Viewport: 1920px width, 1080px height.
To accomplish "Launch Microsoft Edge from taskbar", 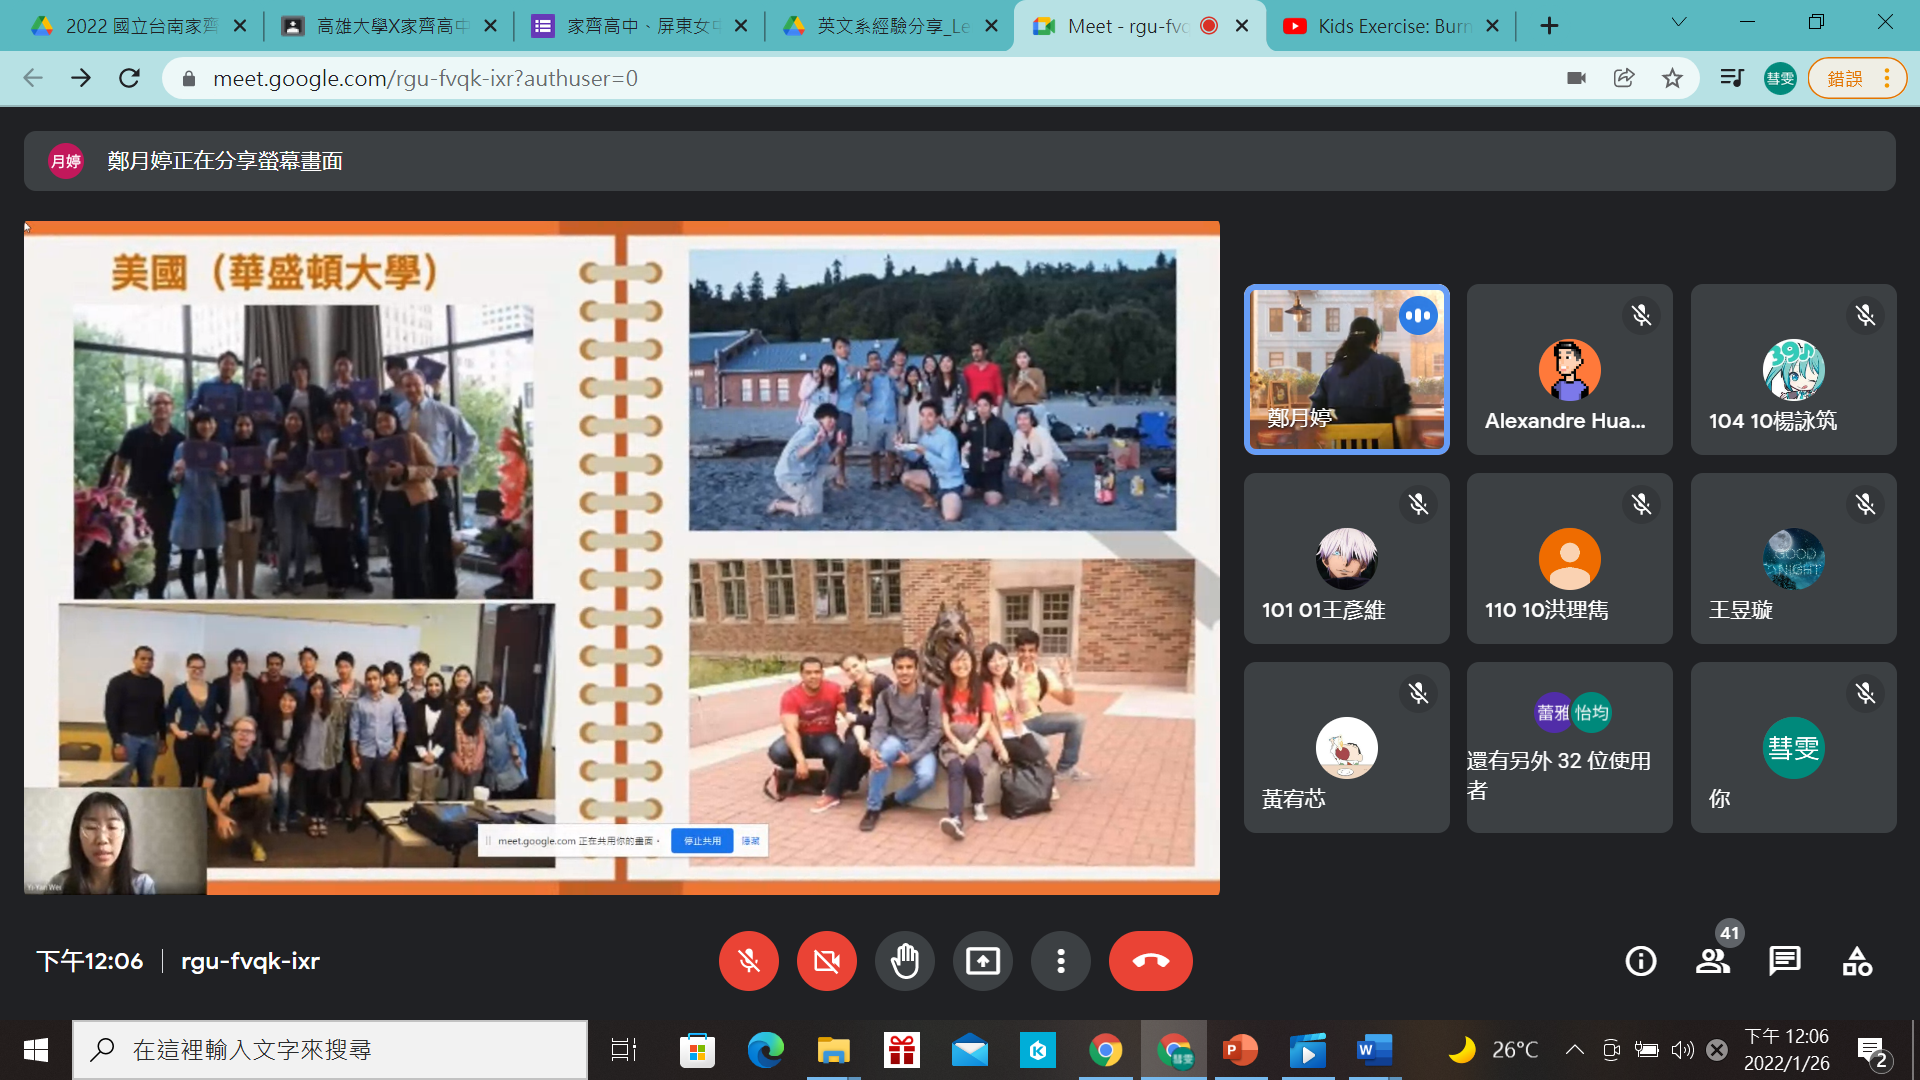I will (x=765, y=1050).
